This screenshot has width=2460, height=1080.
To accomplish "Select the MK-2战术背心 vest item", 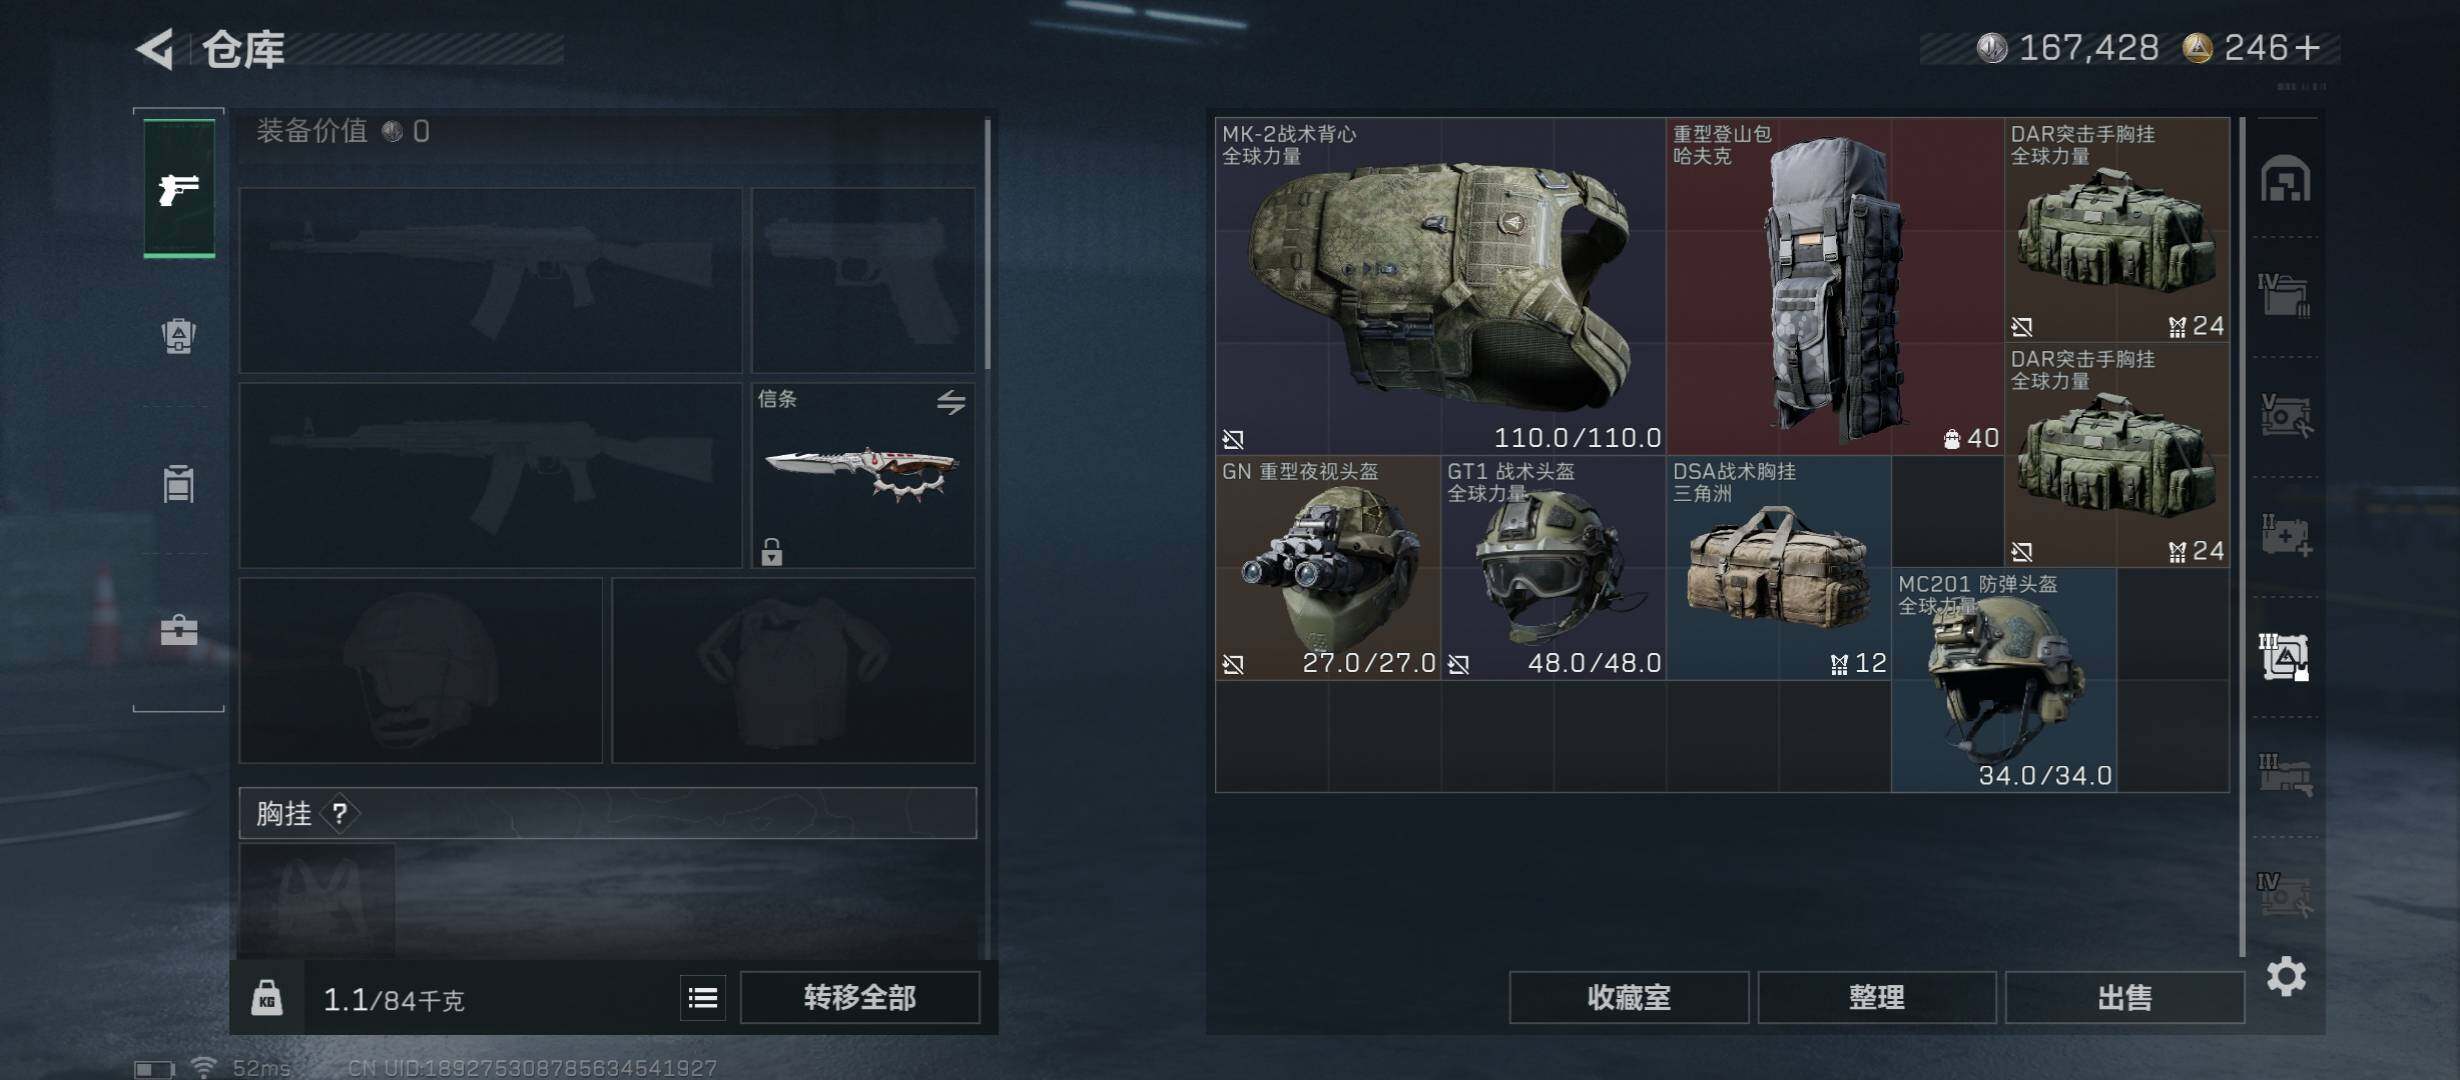I will coord(1440,286).
